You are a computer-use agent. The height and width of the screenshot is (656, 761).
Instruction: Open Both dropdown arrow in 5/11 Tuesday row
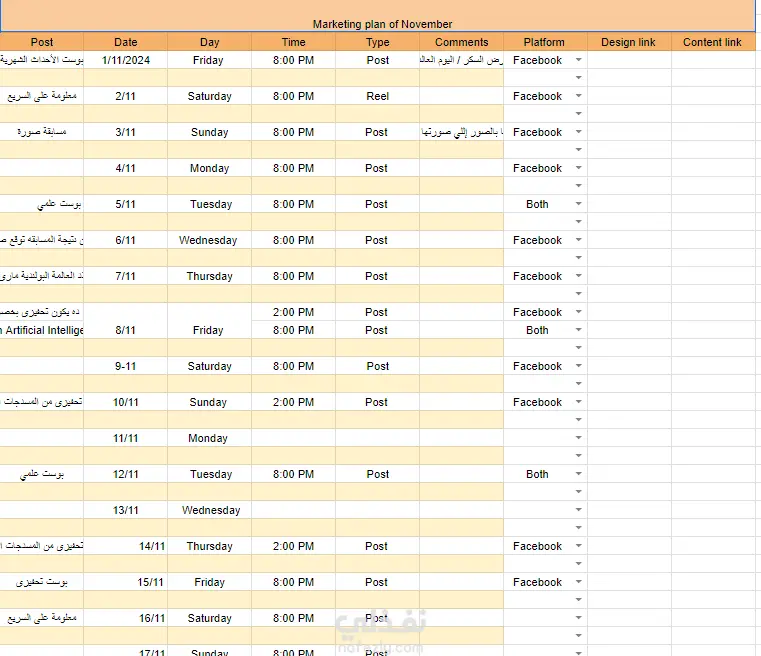pyautogui.click(x=579, y=204)
